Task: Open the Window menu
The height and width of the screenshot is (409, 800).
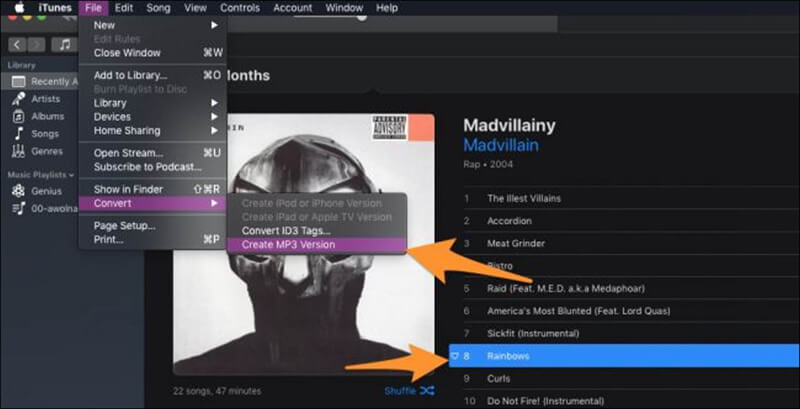Action: click(x=343, y=8)
